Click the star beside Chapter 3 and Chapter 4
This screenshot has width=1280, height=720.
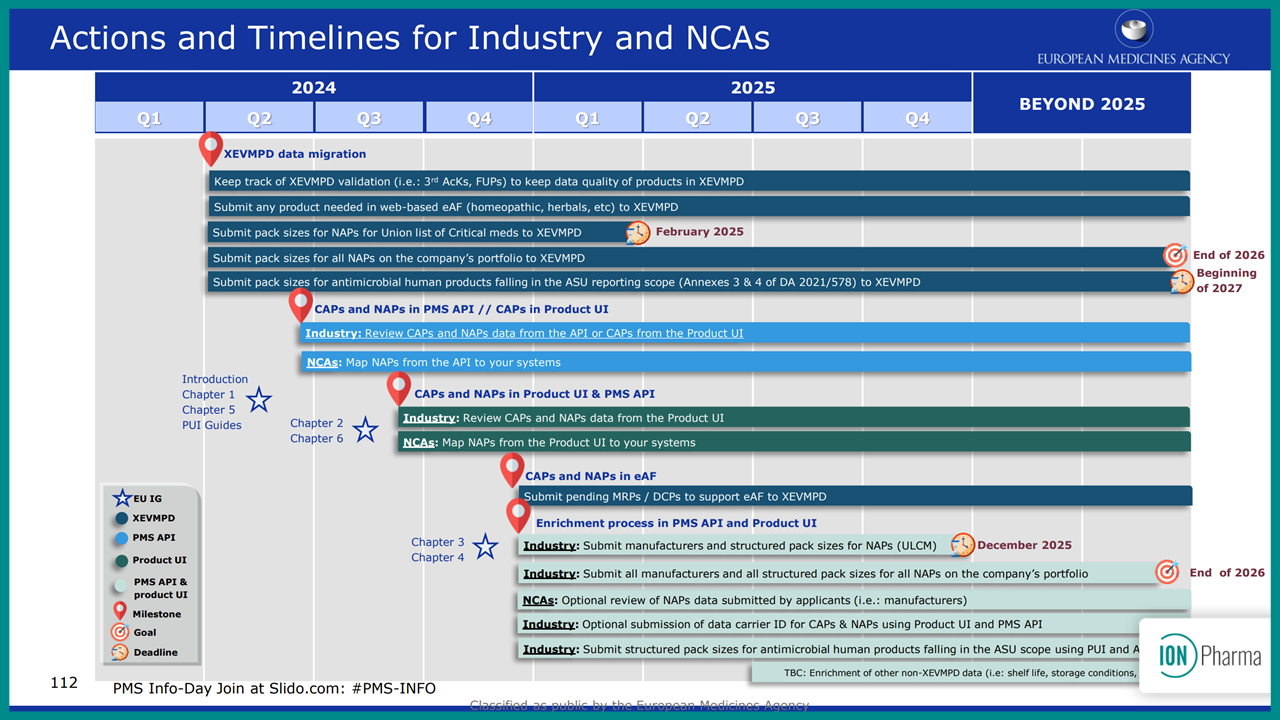(485, 547)
